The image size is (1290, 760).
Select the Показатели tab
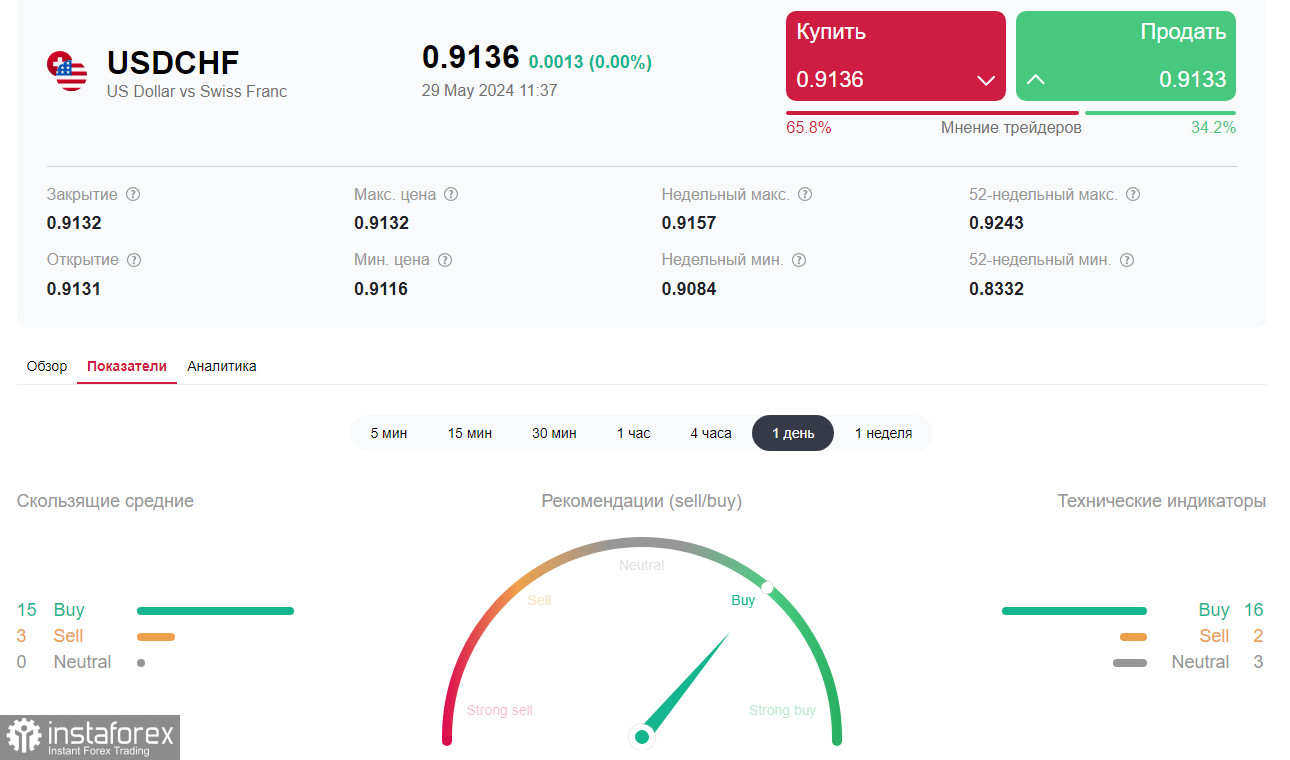(x=127, y=366)
